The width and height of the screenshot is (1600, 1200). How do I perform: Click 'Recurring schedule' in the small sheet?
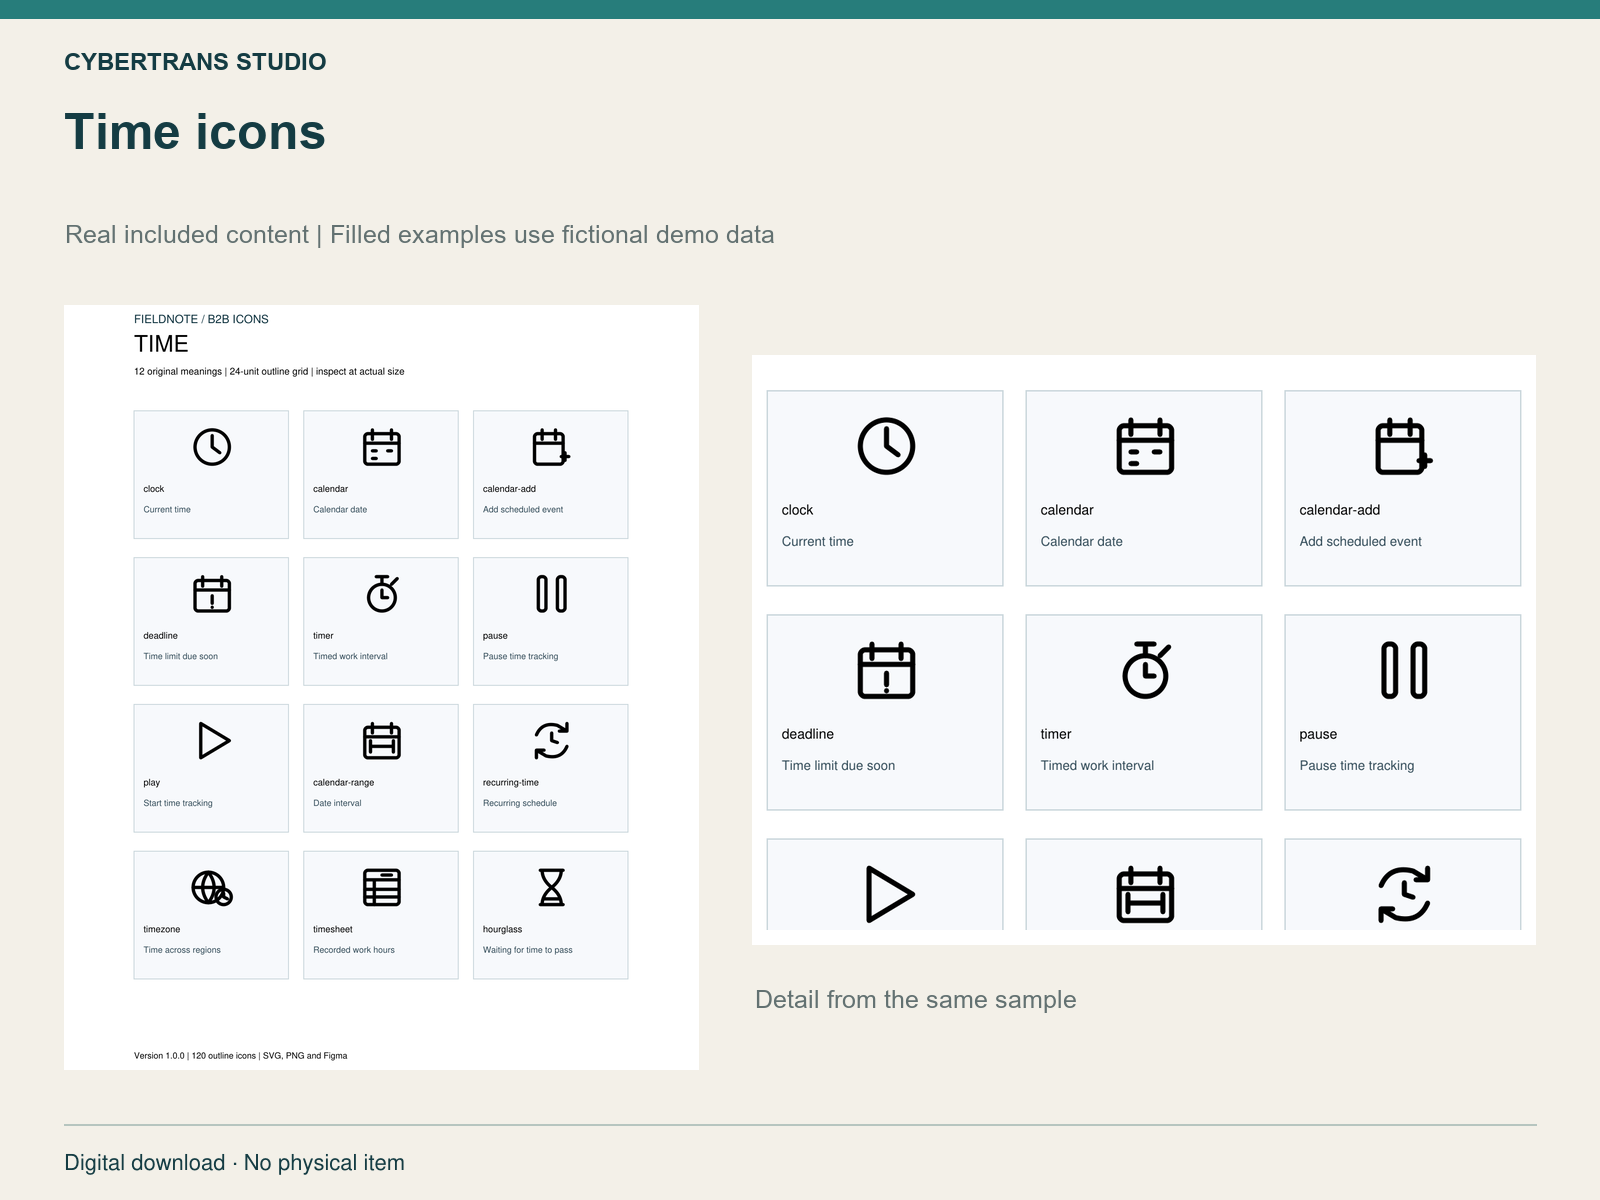click(x=520, y=804)
